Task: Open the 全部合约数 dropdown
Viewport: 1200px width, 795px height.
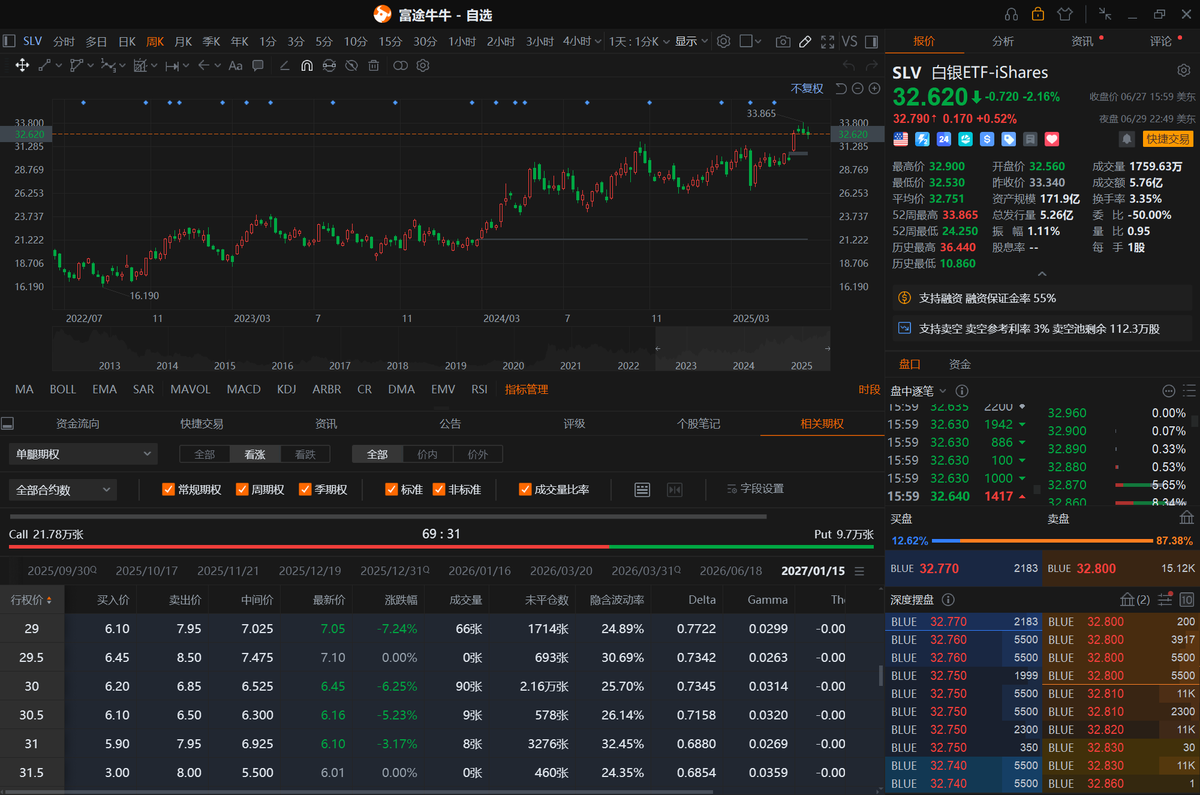Action: click(x=63, y=490)
